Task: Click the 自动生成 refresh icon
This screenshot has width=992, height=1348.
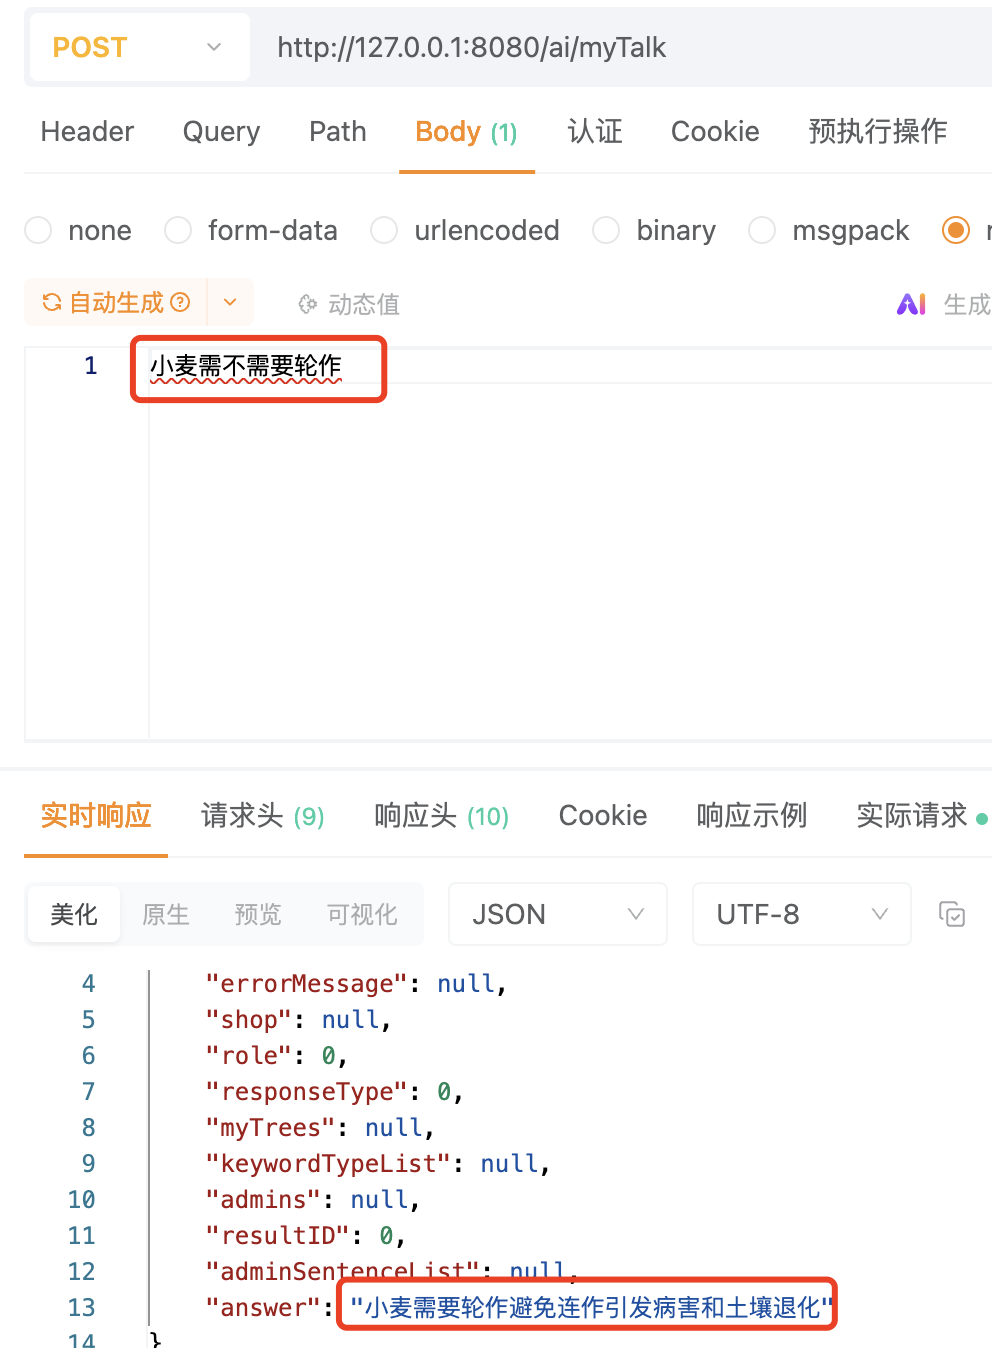Action: [51, 302]
